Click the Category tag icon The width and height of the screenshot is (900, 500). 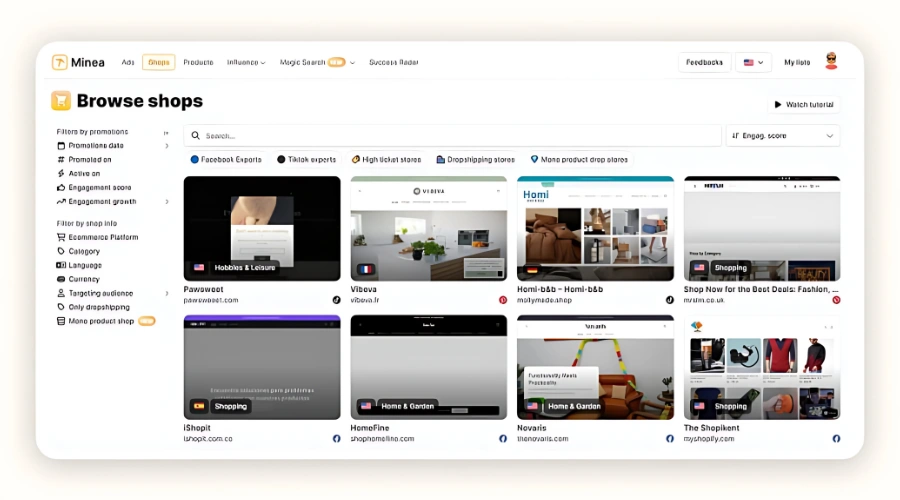pyautogui.click(x=61, y=251)
